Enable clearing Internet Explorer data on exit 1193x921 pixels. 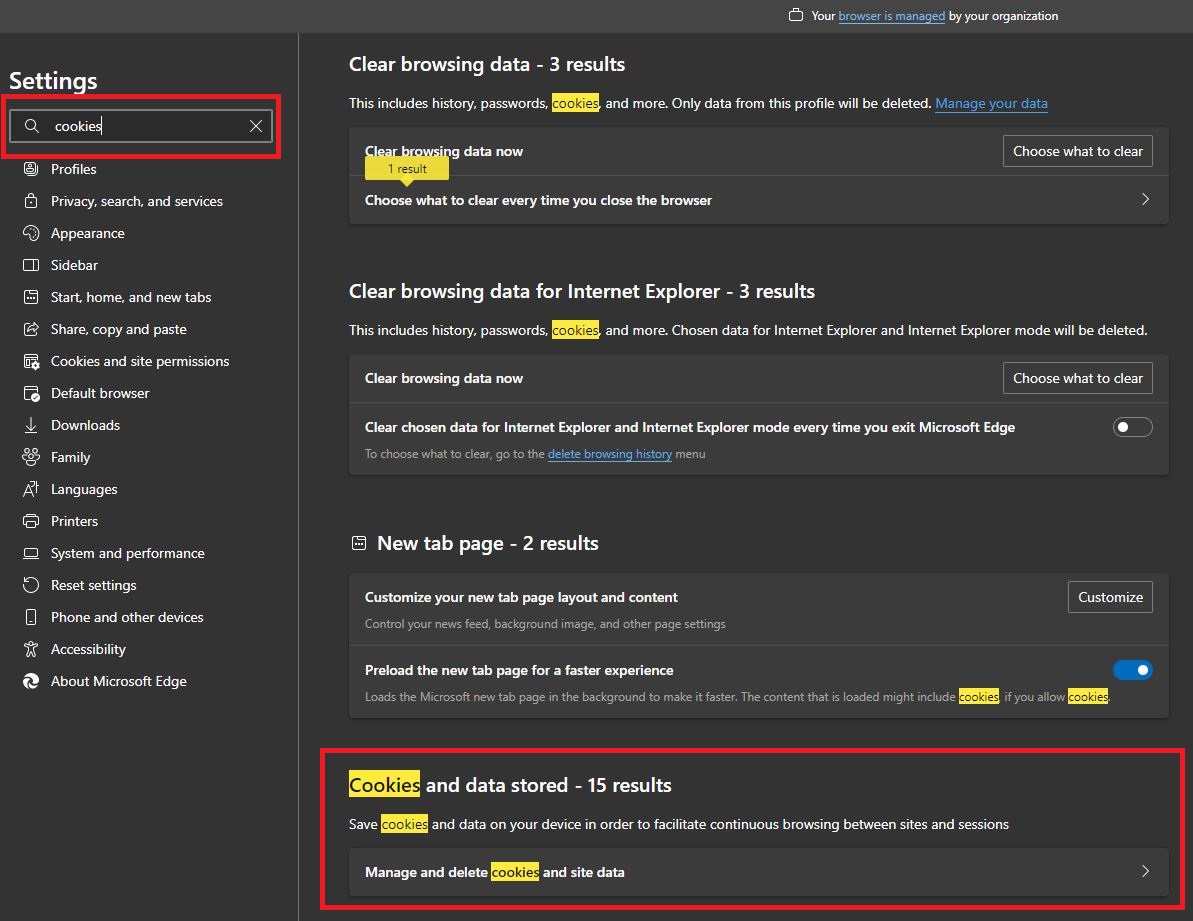pos(1132,427)
